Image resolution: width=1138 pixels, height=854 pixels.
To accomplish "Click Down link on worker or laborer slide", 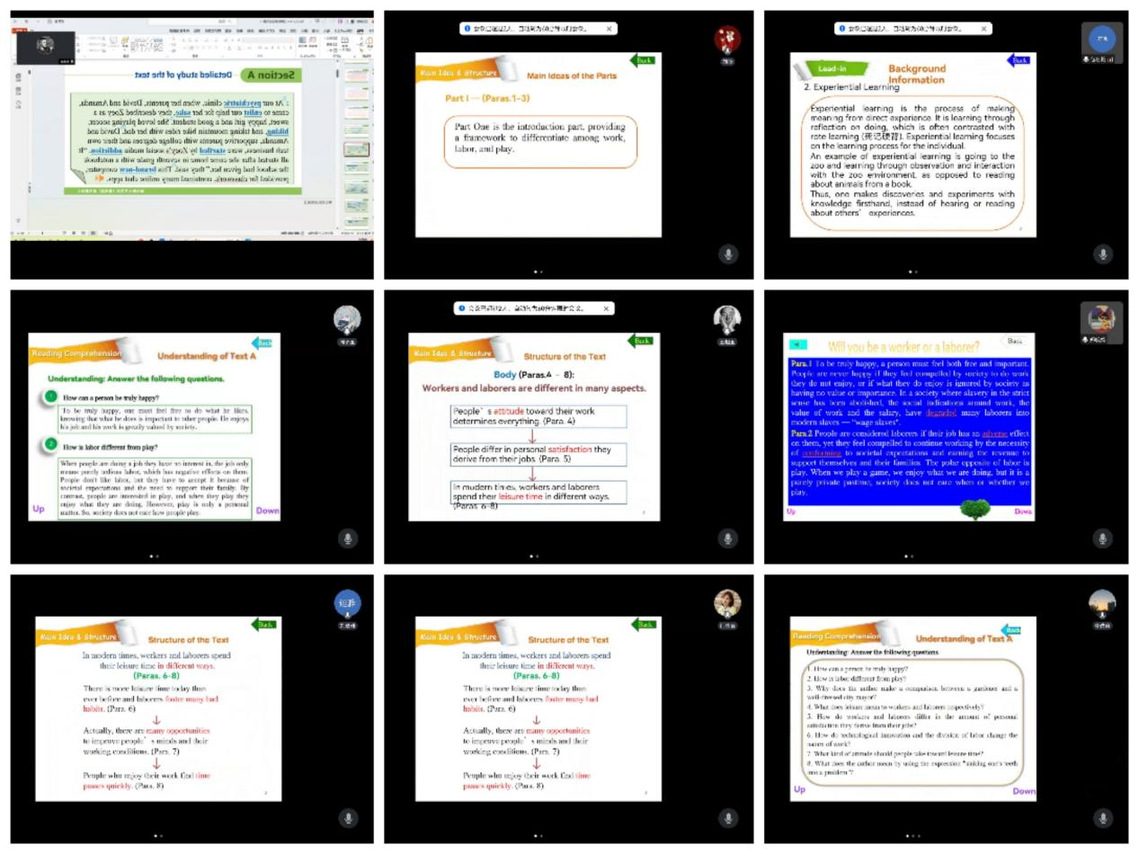I will coord(1023,512).
